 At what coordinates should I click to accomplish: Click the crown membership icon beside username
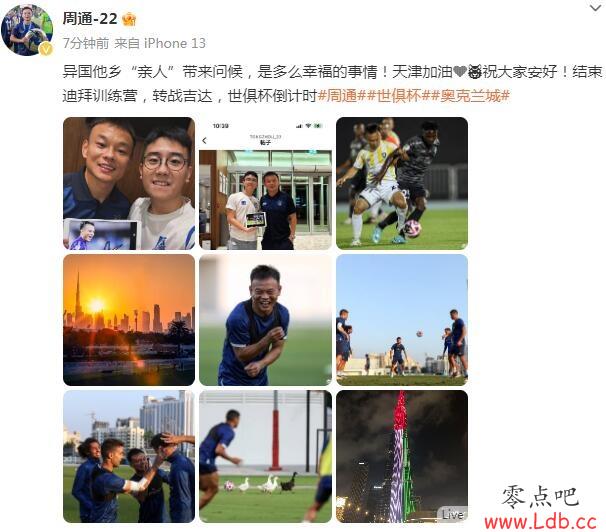click(x=129, y=19)
